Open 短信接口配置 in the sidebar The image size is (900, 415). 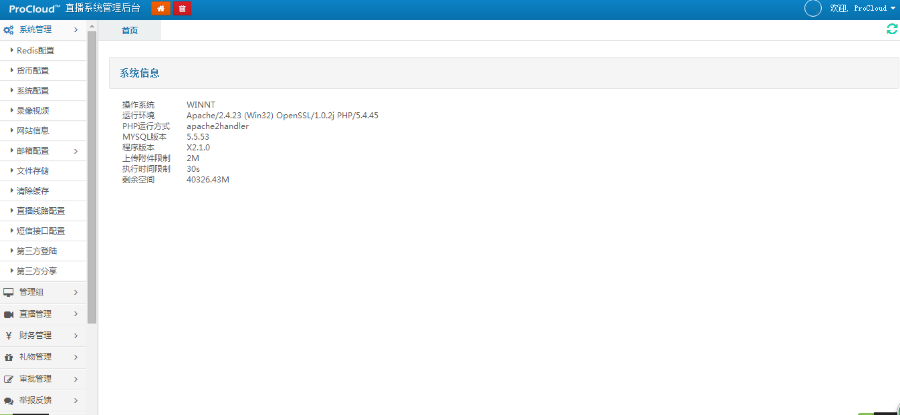tap(43, 231)
